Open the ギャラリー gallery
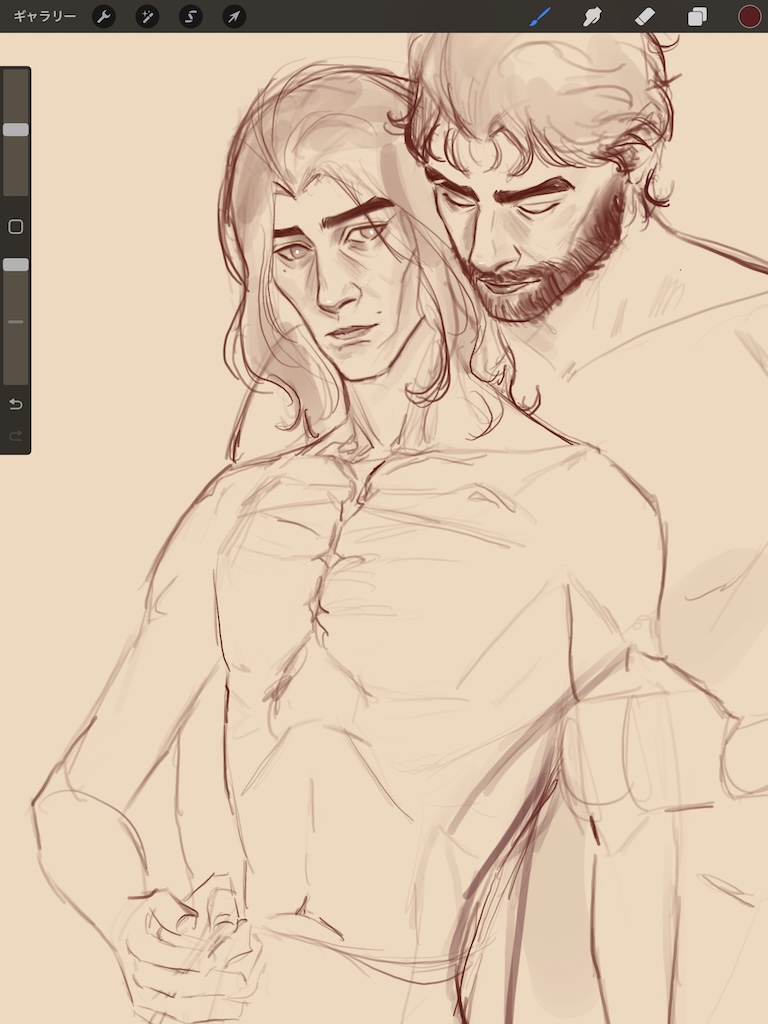The height and width of the screenshot is (1024, 768). pyautogui.click(x=44, y=16)
